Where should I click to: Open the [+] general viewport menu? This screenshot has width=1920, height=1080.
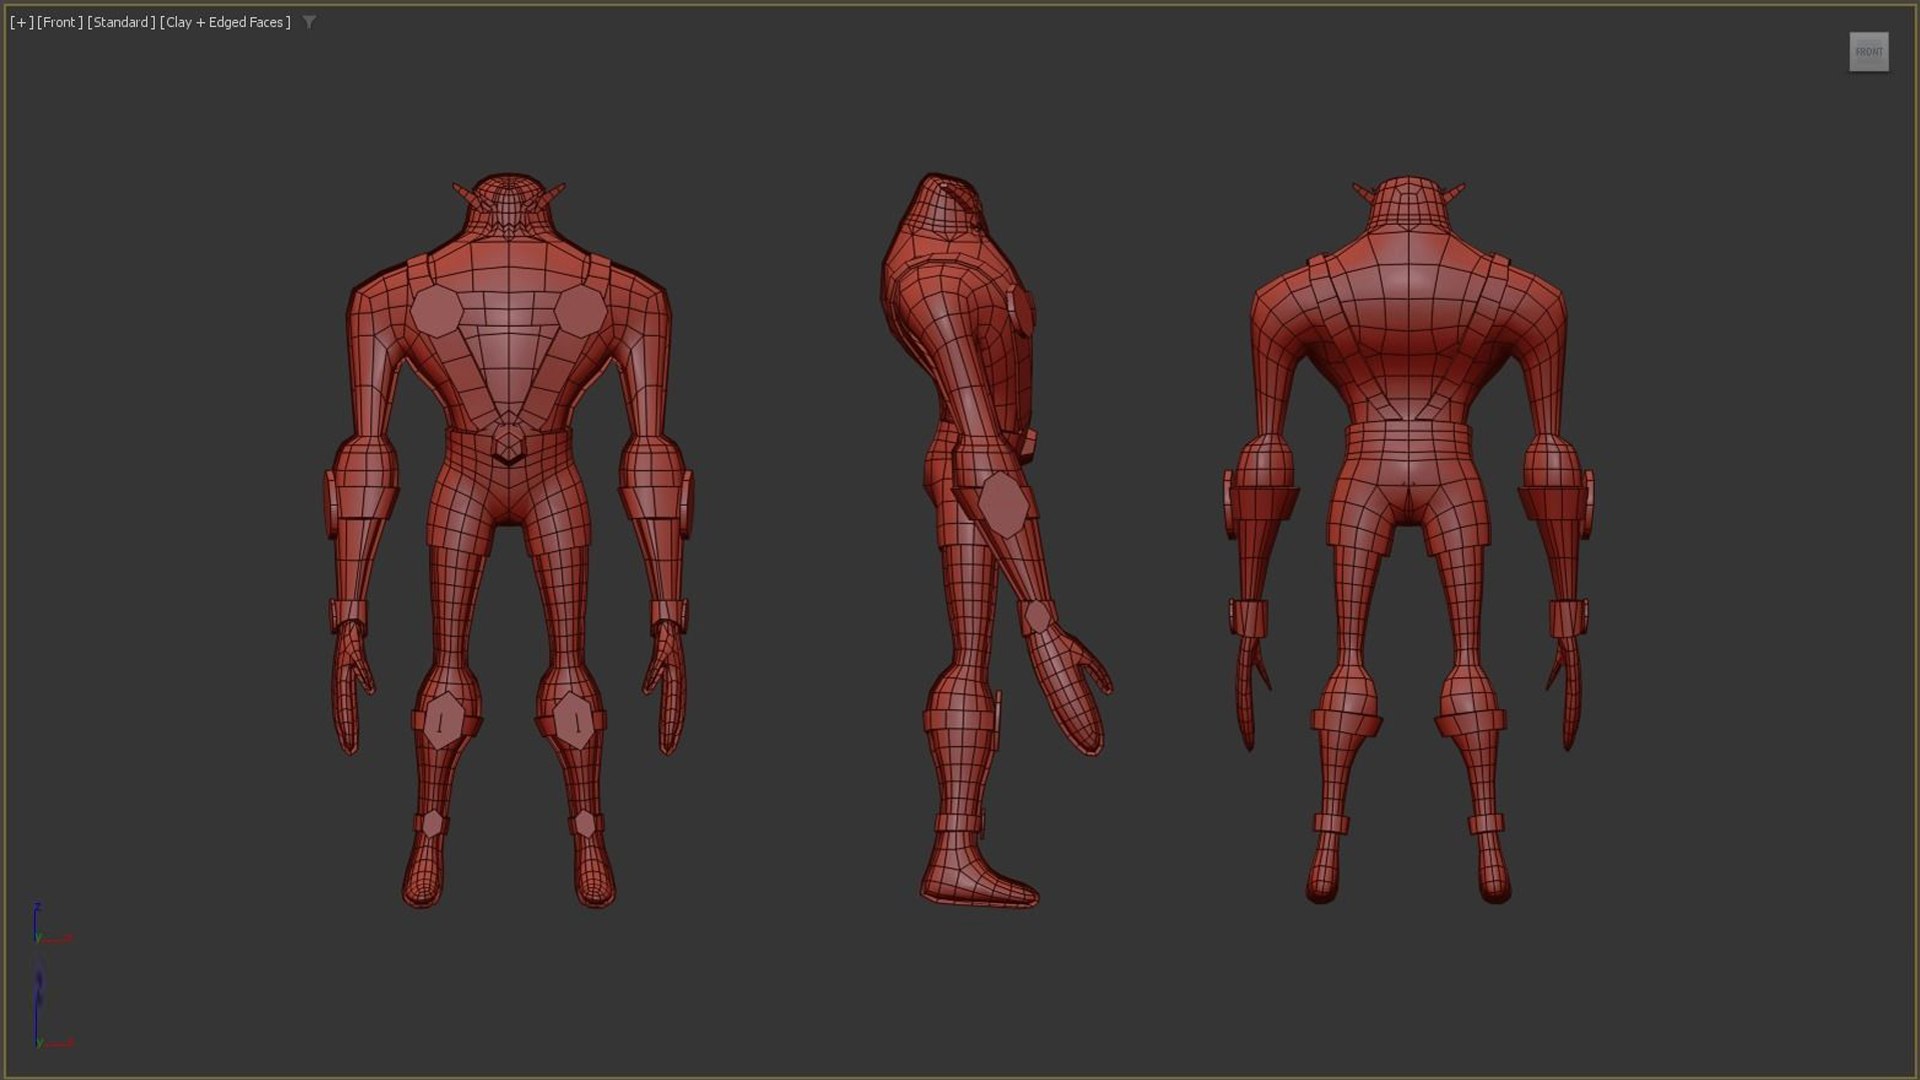[21, 22]
